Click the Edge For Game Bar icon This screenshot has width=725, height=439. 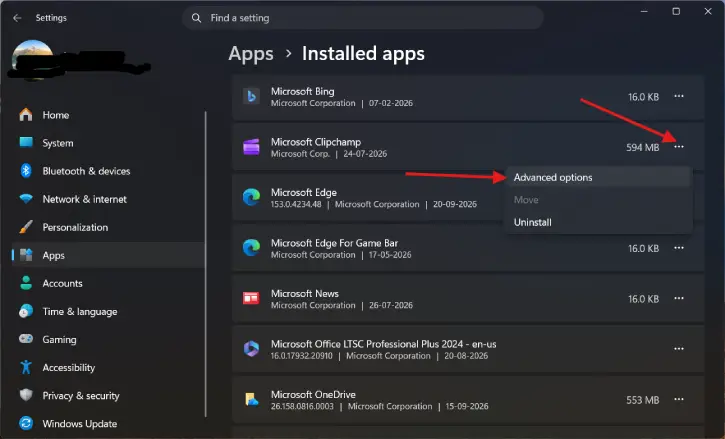coord(252,248)
